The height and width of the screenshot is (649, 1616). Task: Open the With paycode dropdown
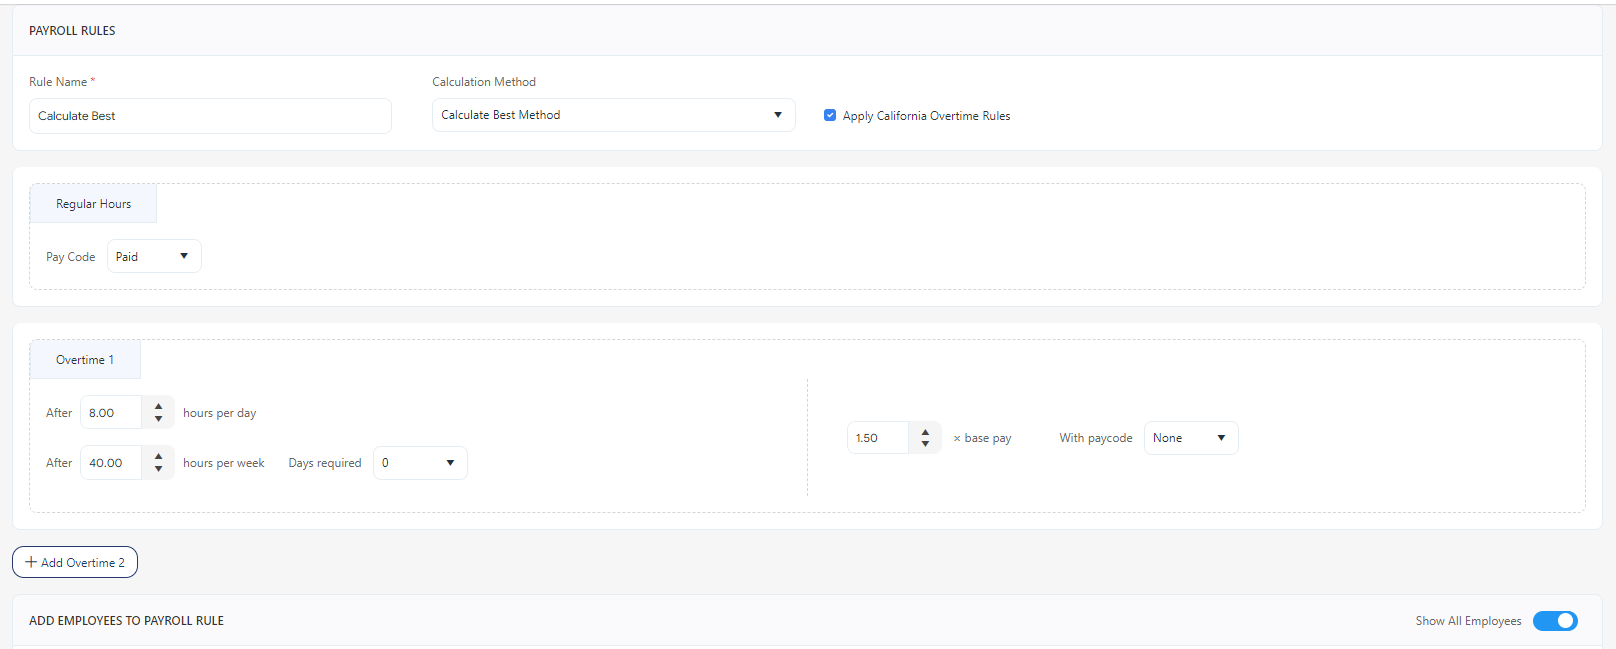coord(1190,438)
